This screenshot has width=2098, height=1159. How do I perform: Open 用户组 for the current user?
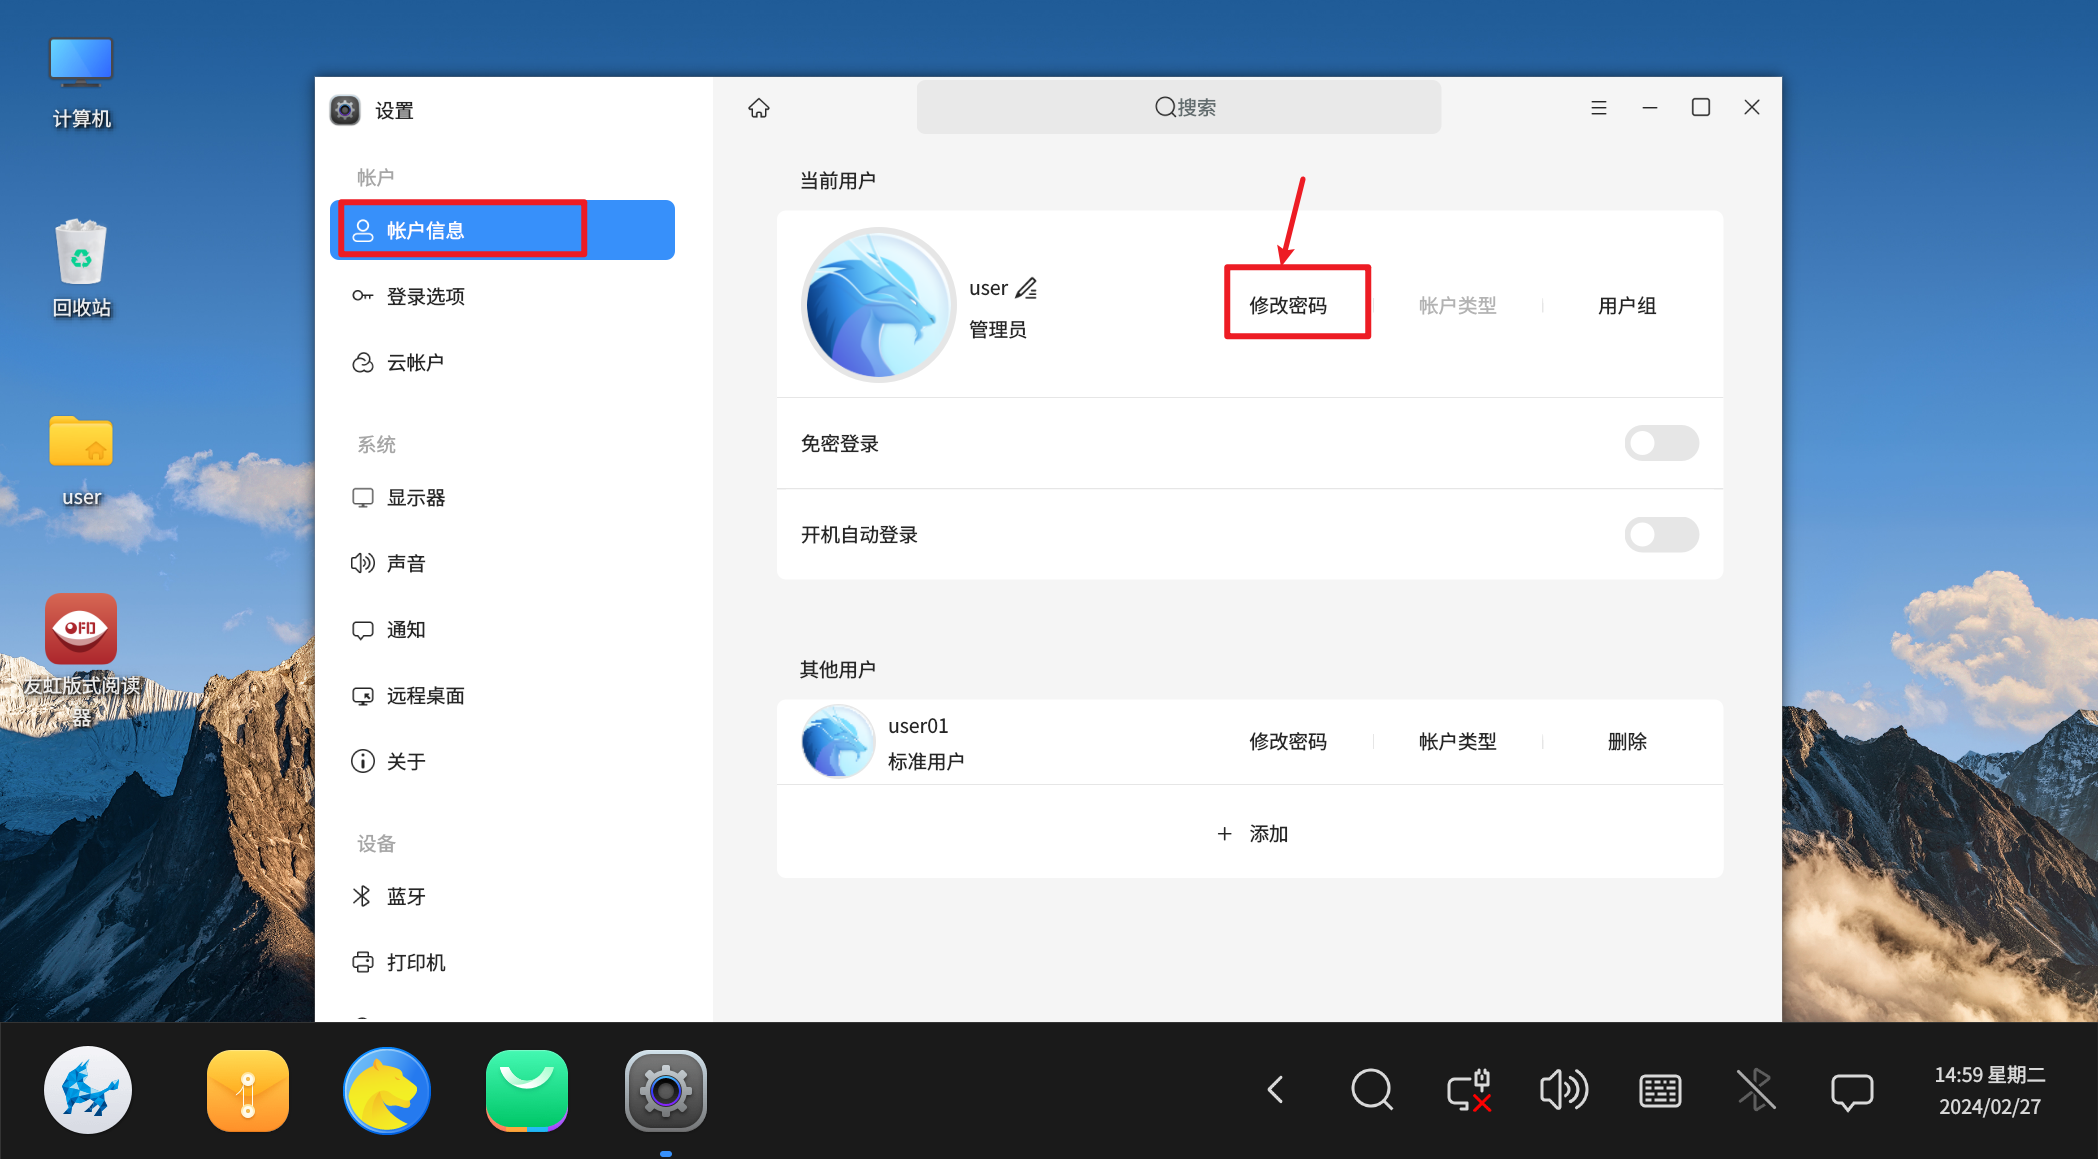coord(1627,306)
